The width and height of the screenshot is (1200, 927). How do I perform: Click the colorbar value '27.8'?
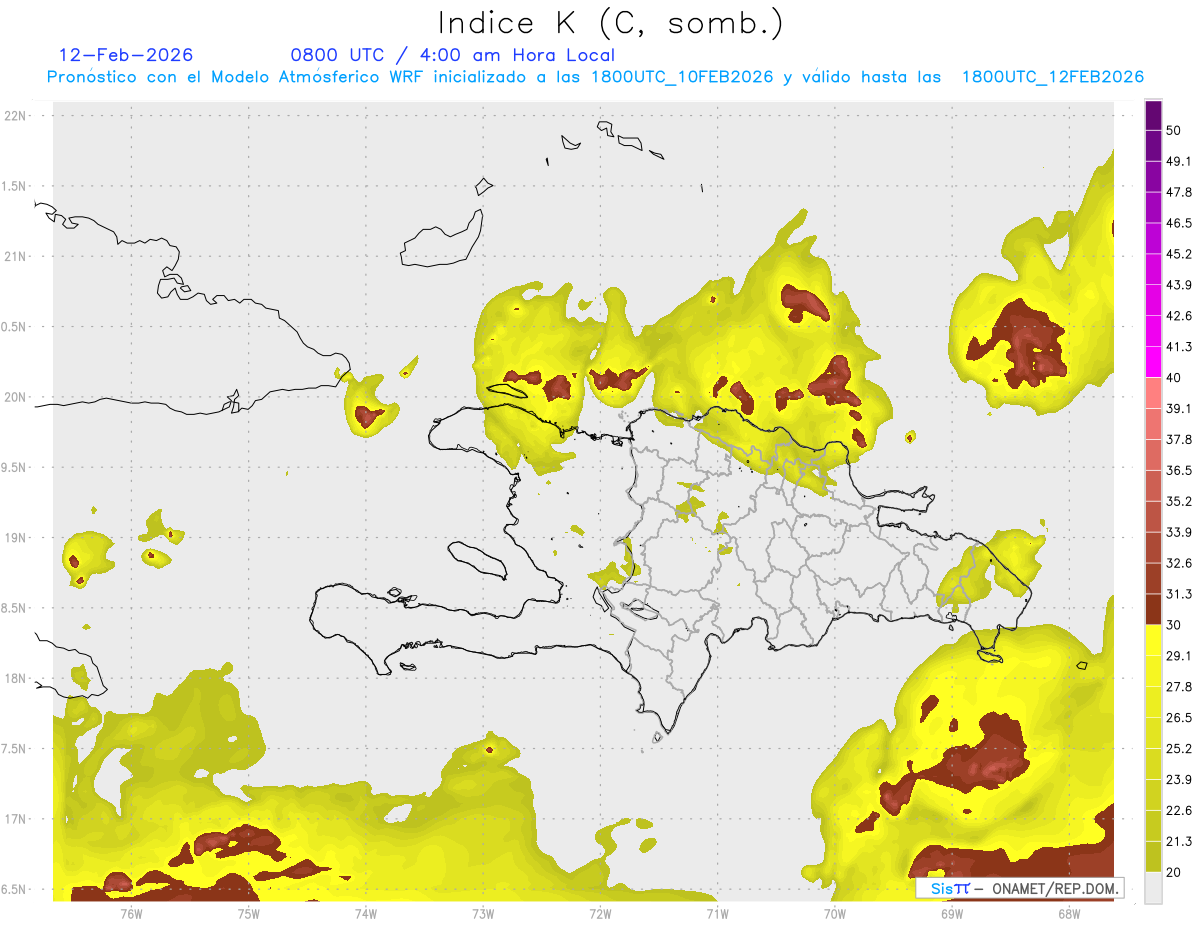click(x=1179, y=687)
